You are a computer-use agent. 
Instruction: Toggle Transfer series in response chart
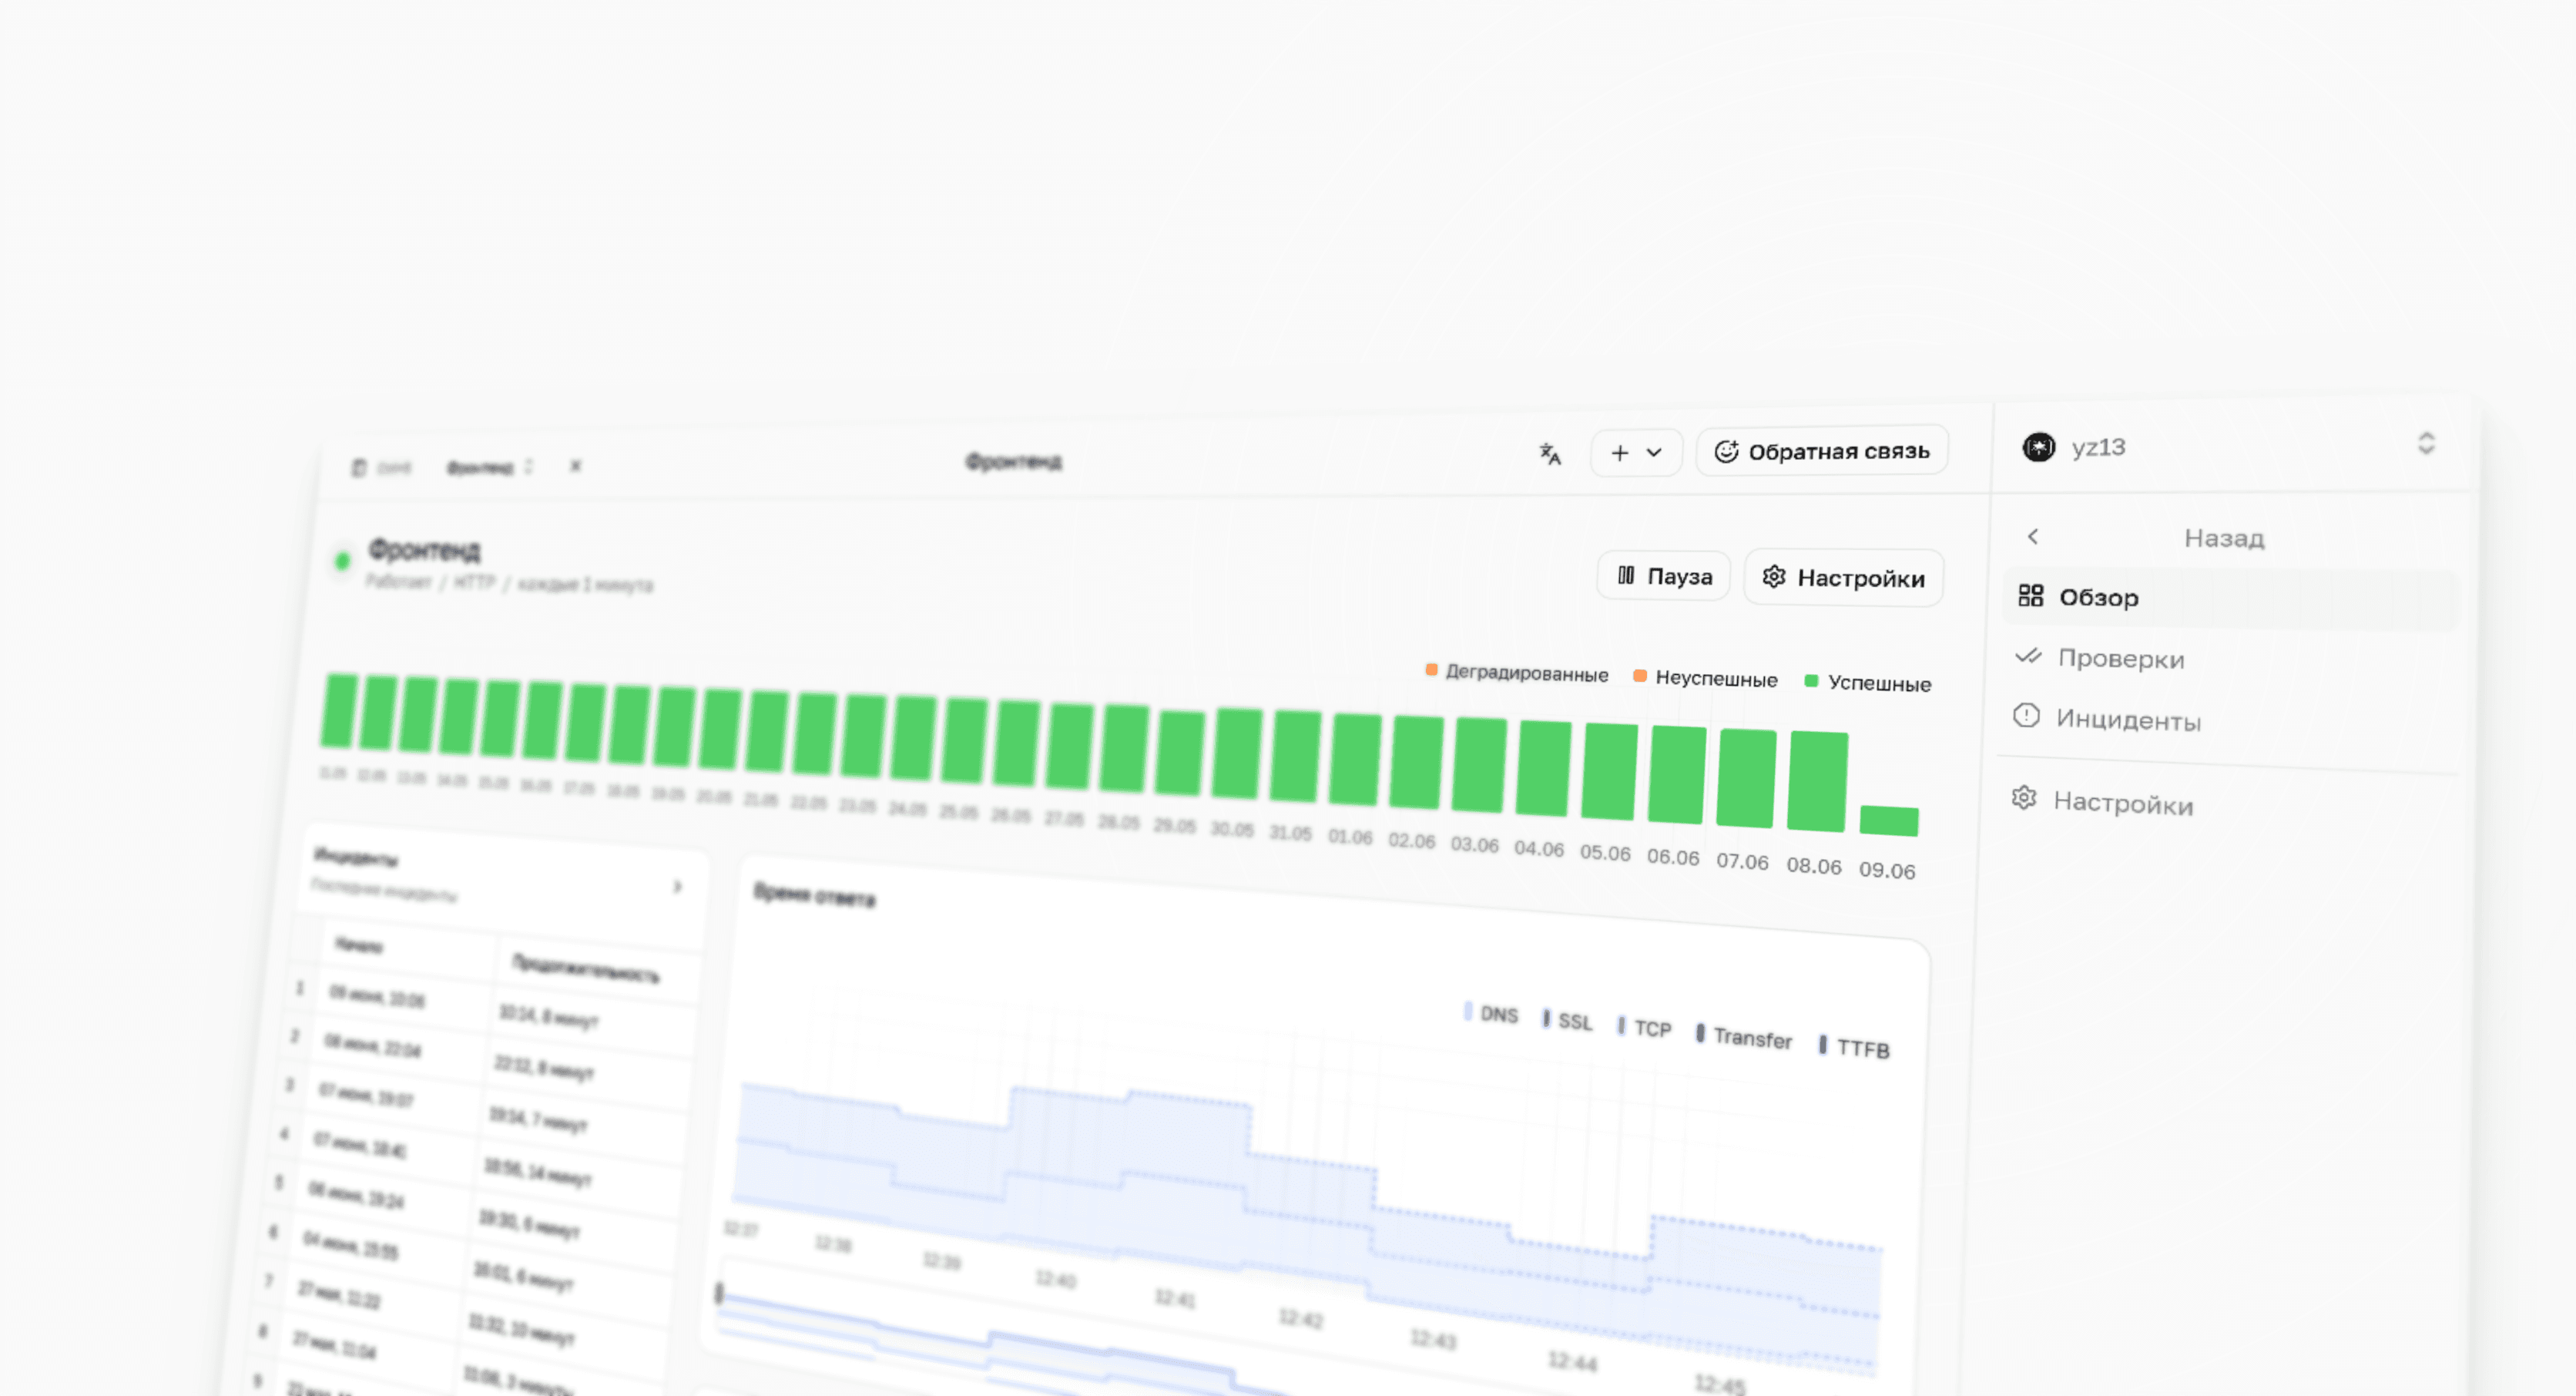[1744, 1037]
